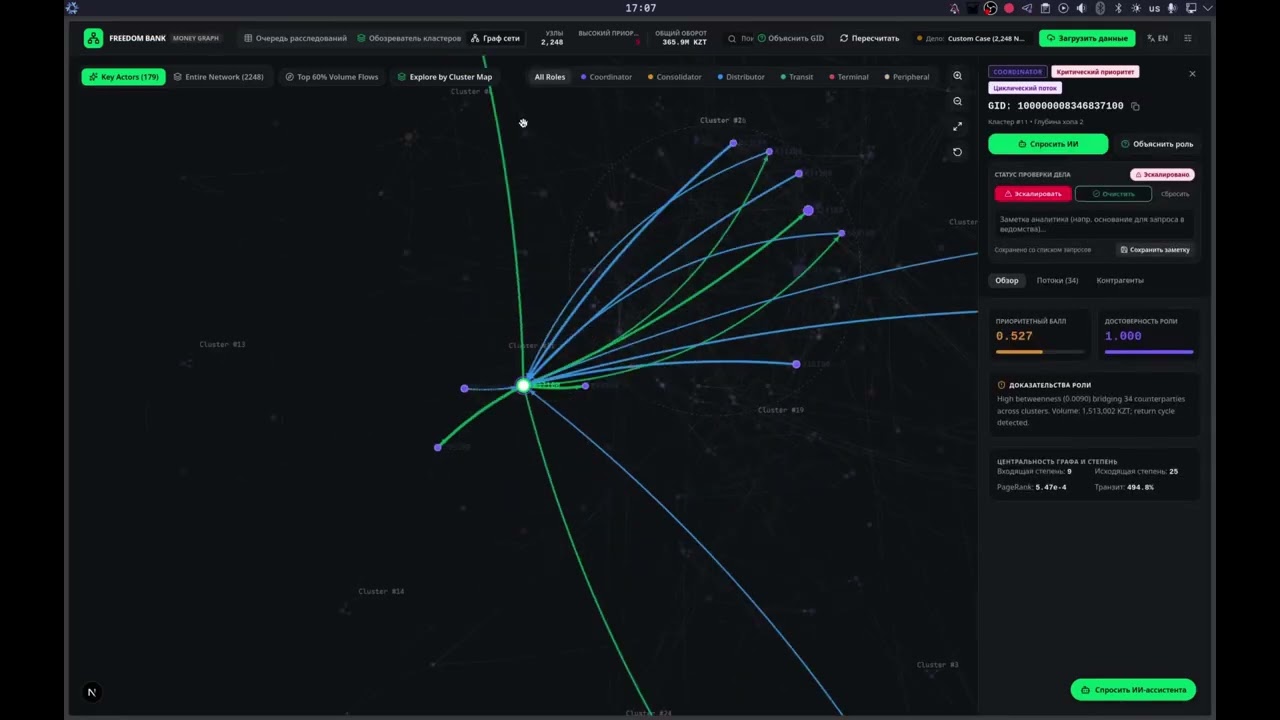The width and height of the screenshot is (1280, 720).
Task: Open the Очередь расследований tab
Action: [x=295, y=38]
